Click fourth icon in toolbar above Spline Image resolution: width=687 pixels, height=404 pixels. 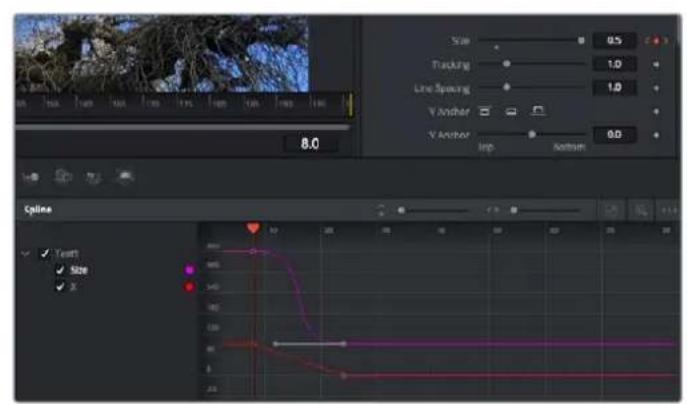pyautogui.click(x=125, y=176)
